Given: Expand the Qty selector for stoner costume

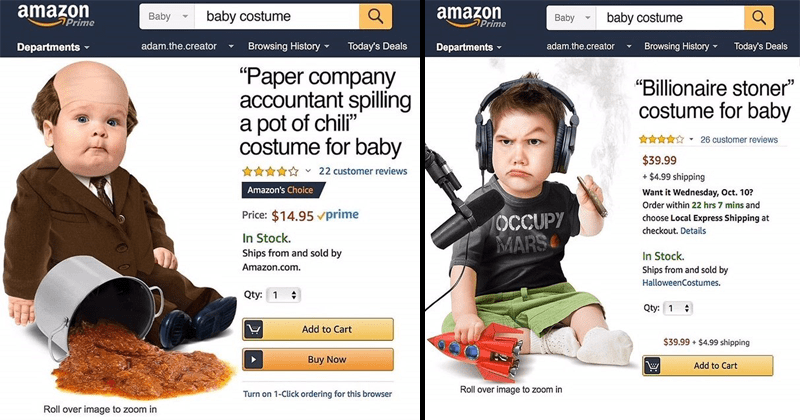Looking at the screenshot, I should pyautogui.click(x=678, y=308).
